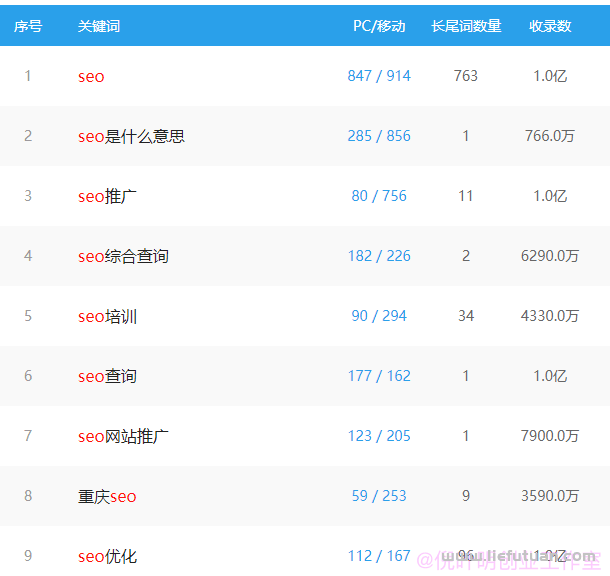Click the index value 847 / 914
Screen dimensions: 610x576
point(379,76)
